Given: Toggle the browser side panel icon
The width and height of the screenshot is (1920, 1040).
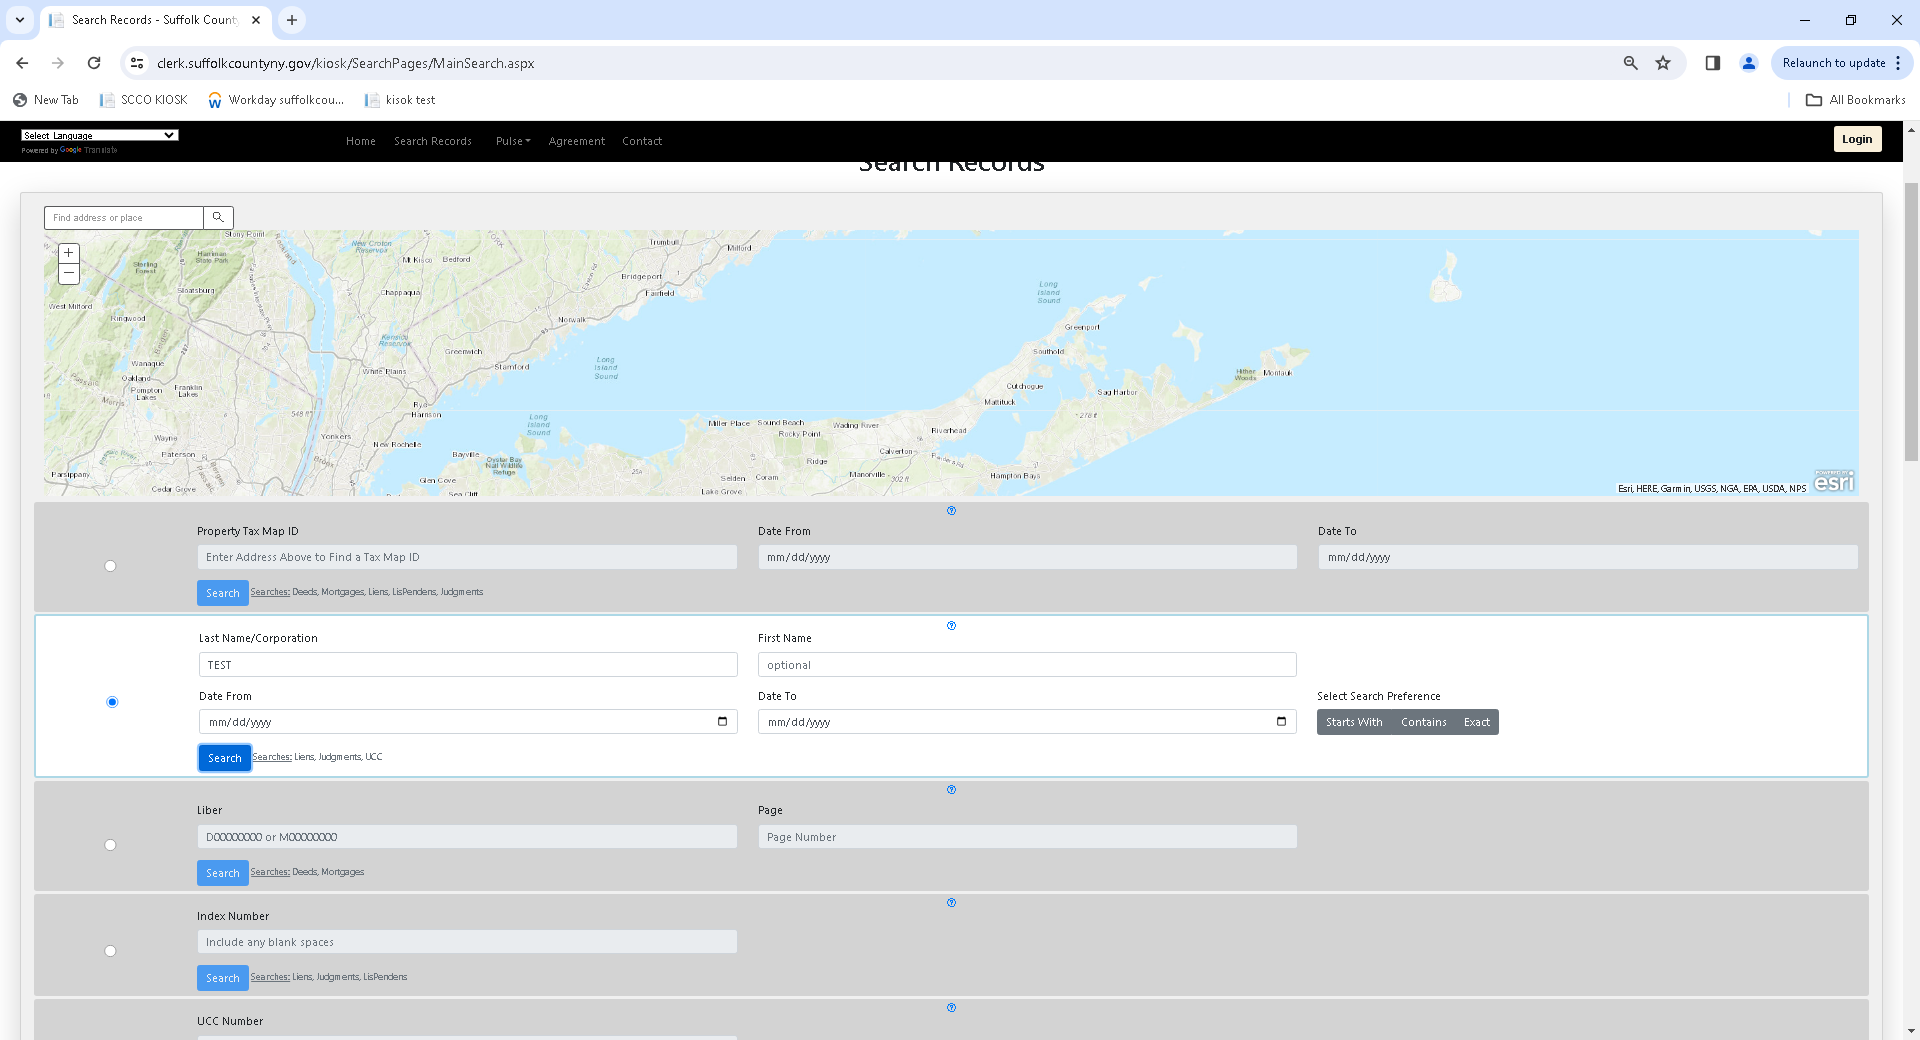Looking at the screenshot, I should tap(1713, 63).
